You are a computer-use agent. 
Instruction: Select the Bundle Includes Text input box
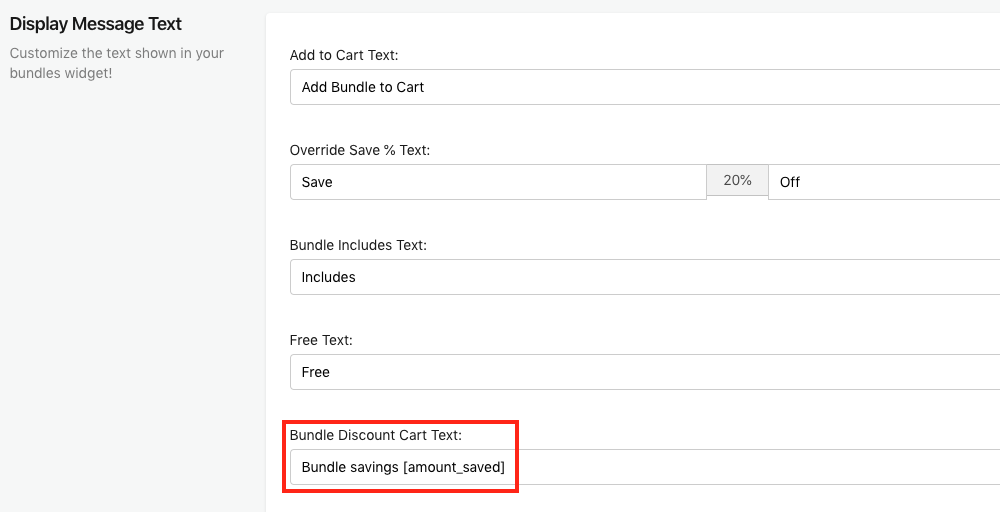point(645,277)
